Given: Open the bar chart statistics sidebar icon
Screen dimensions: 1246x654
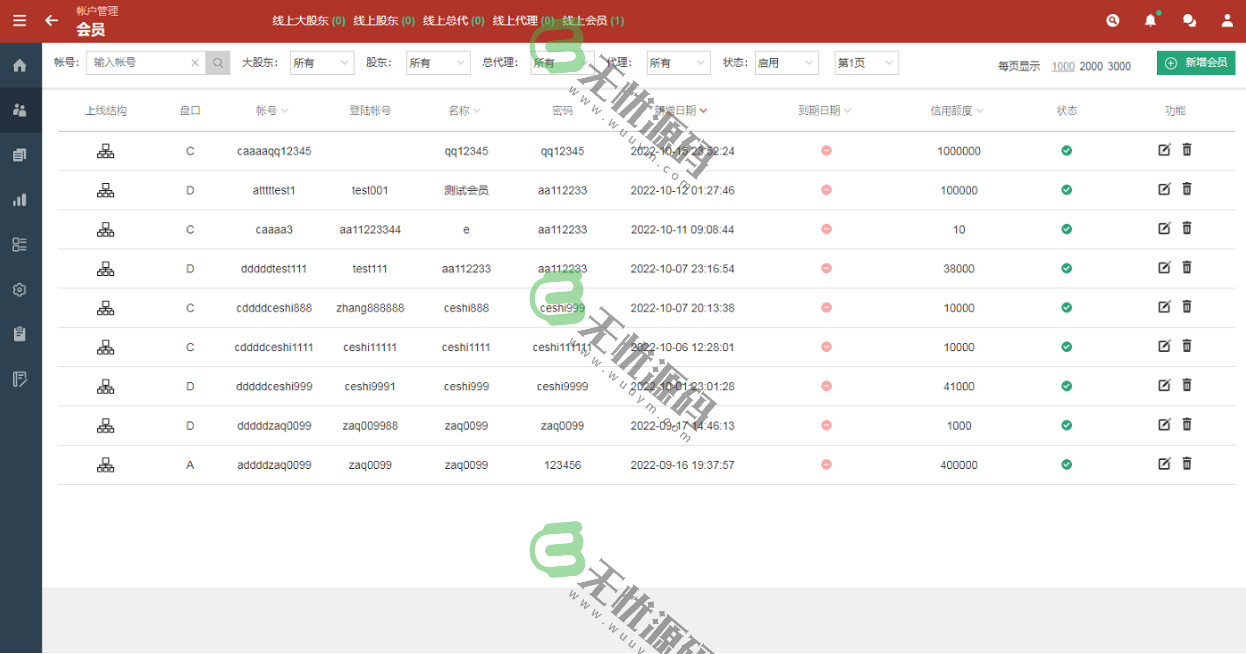Looking at the screenshot, I should (20, 199).
